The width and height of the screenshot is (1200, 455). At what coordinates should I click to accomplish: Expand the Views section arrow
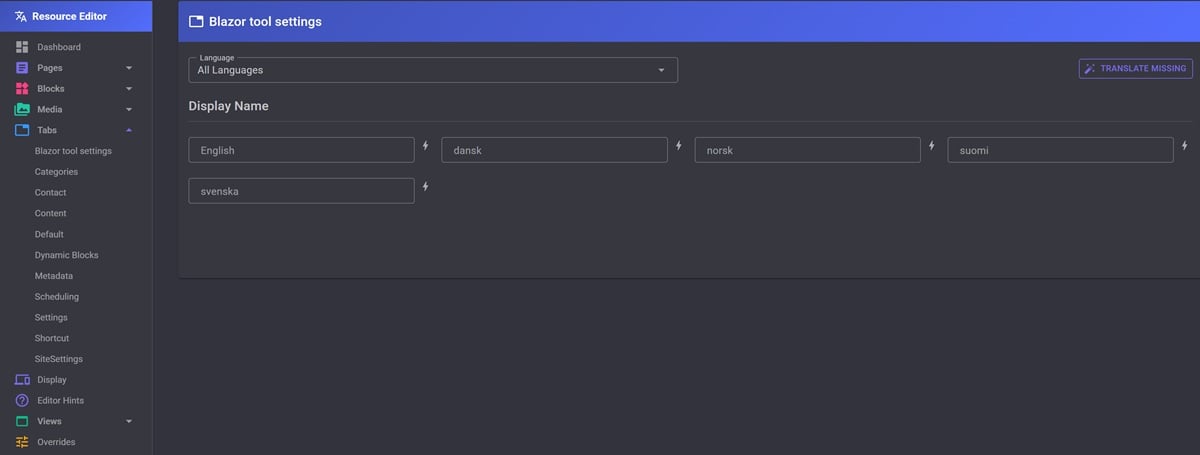[x=129, y=422]
